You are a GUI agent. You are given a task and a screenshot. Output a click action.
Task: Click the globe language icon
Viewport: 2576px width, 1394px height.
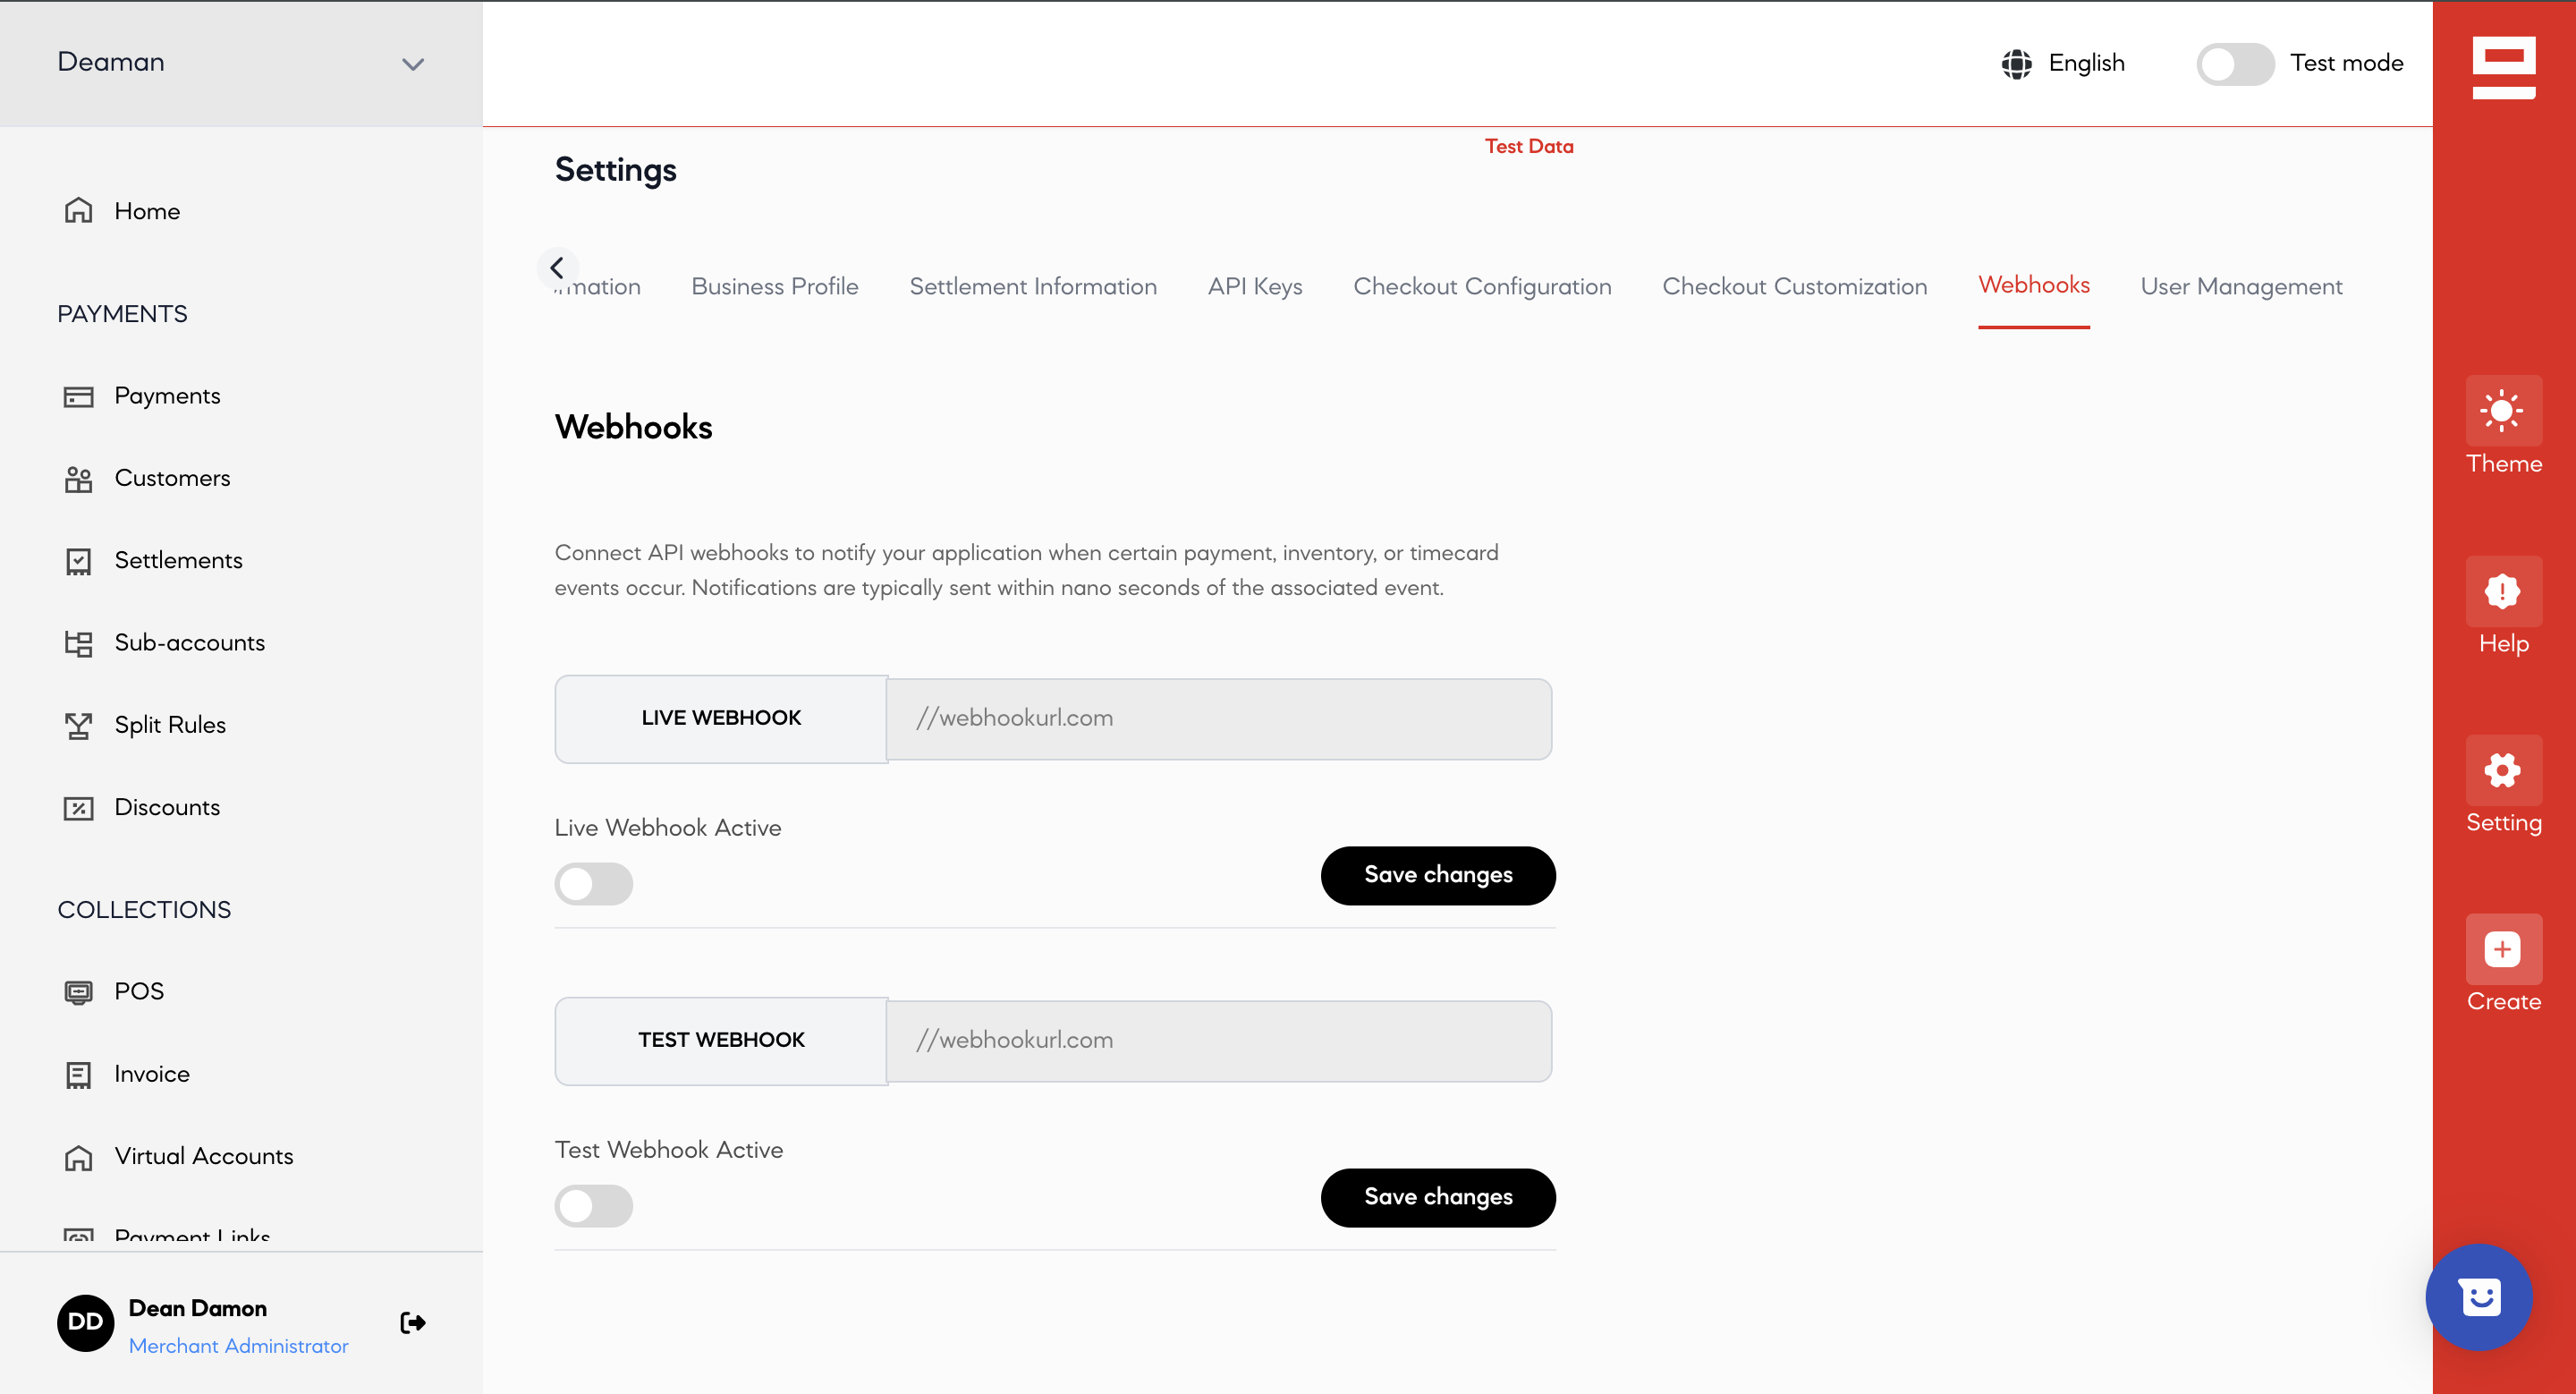click(x=2016, y=64)
